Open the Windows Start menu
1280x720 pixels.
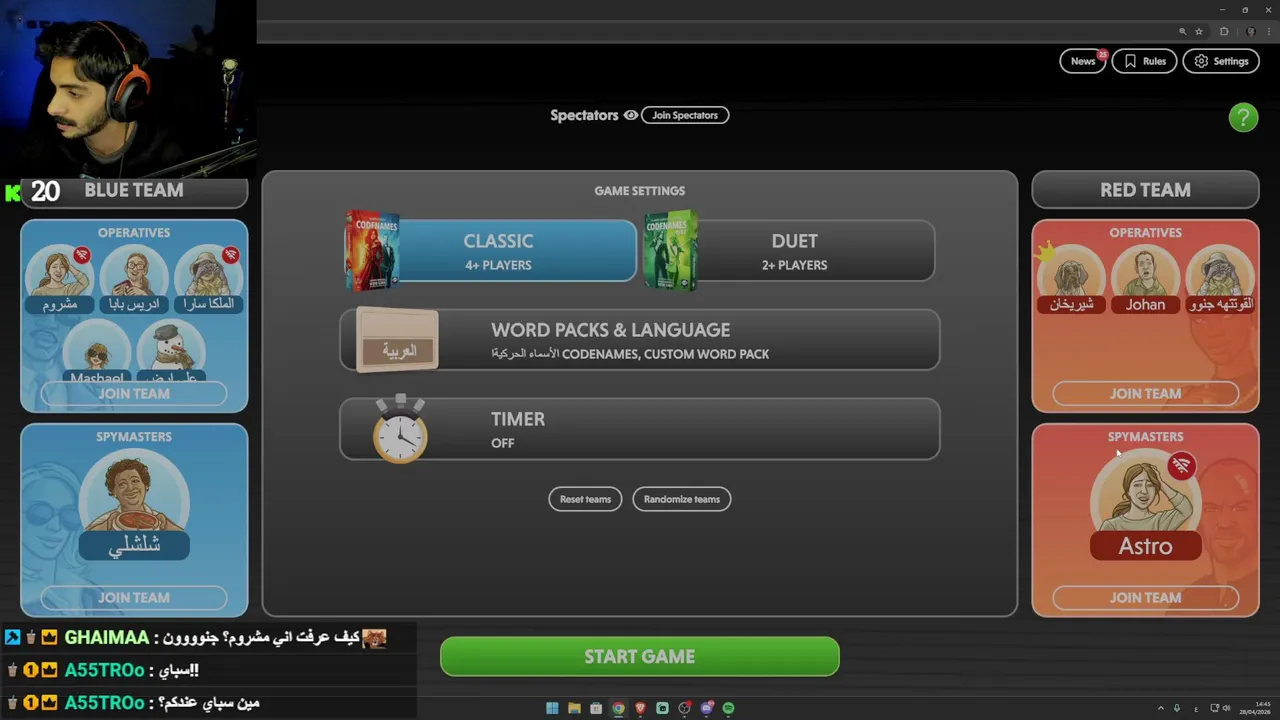pyautogui.click(x=552, y=708)
